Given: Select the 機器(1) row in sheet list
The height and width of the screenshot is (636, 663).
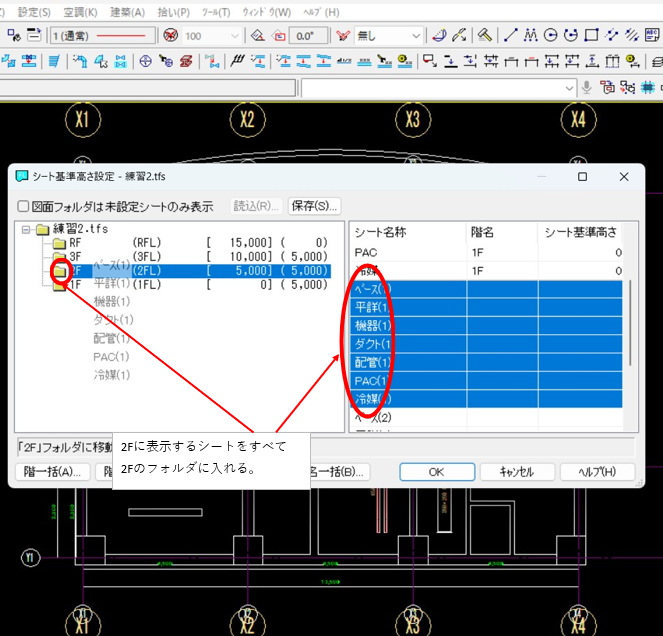Looking at the screenshot, I should click(x=486, y=326).
